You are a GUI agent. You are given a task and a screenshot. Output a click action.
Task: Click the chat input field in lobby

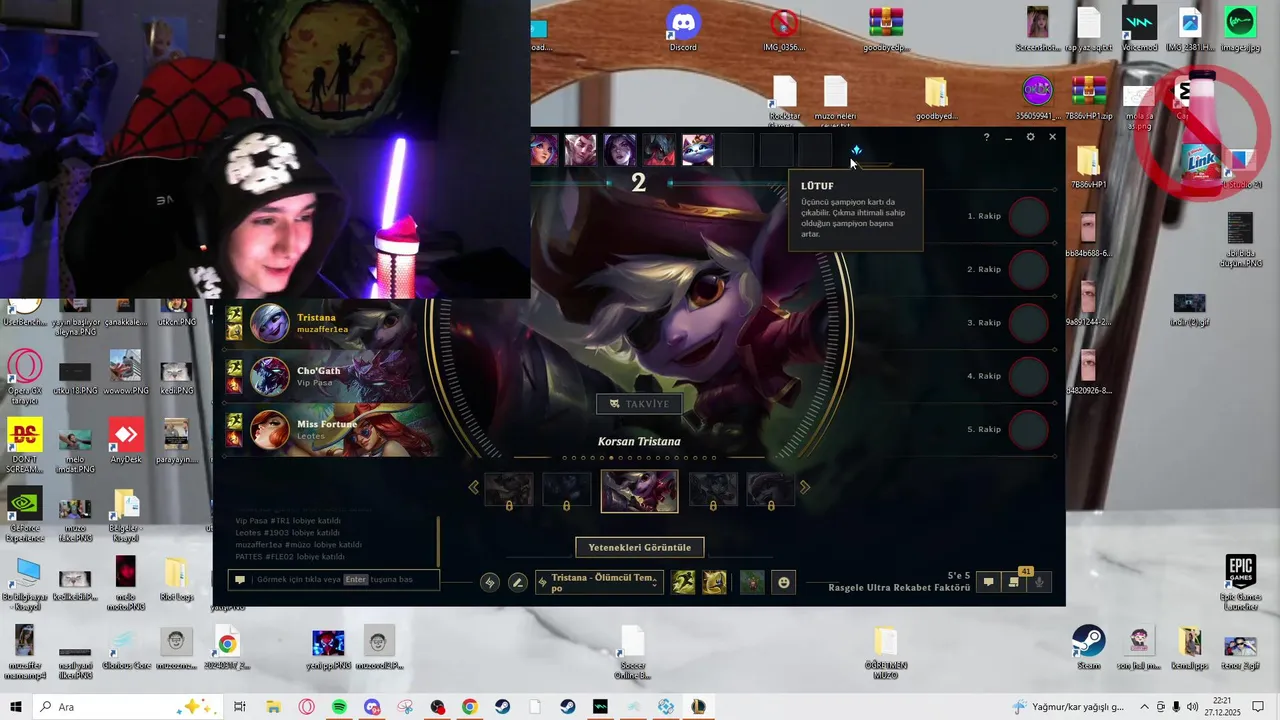click(335, 580)
